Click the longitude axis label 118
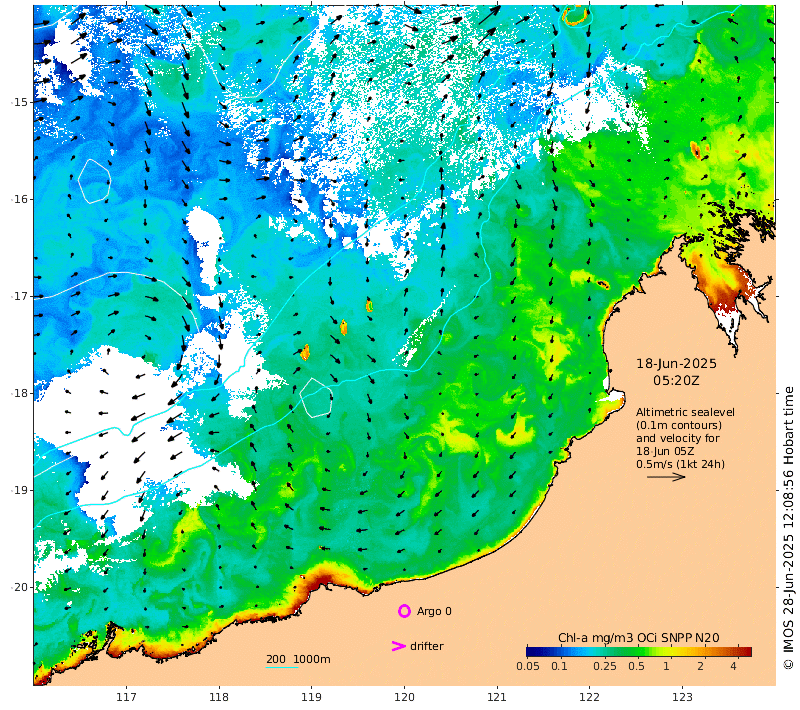The image size is (800, 710). (219, 697)
